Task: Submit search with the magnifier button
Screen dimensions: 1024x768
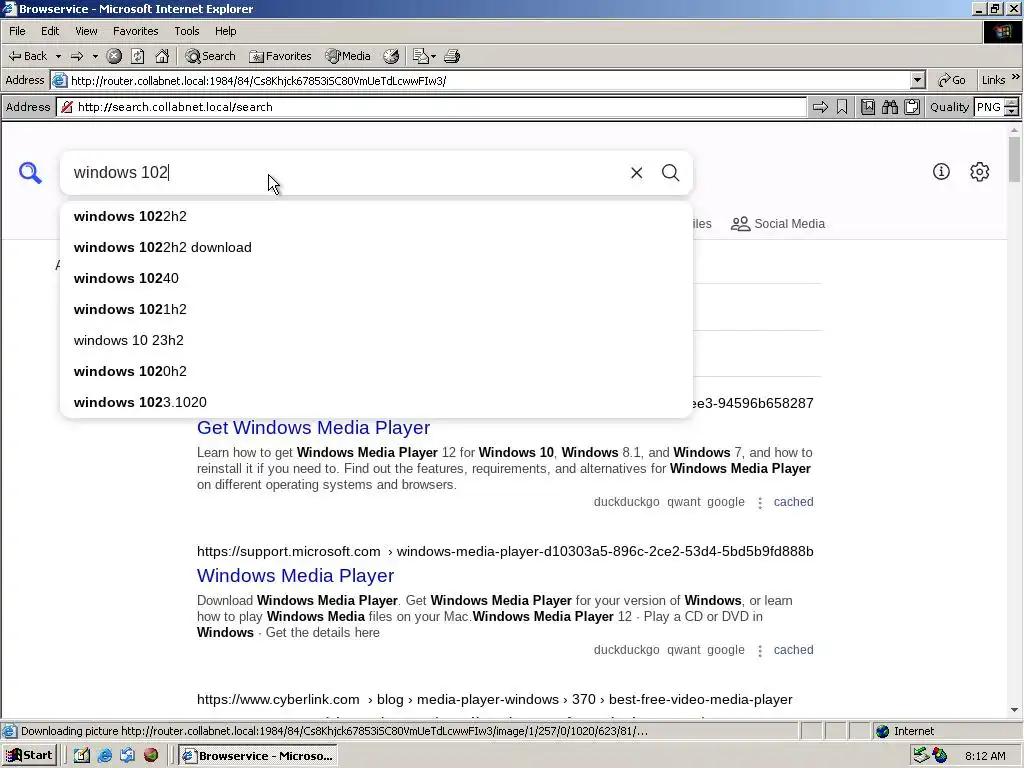Action: coord(671,172)
